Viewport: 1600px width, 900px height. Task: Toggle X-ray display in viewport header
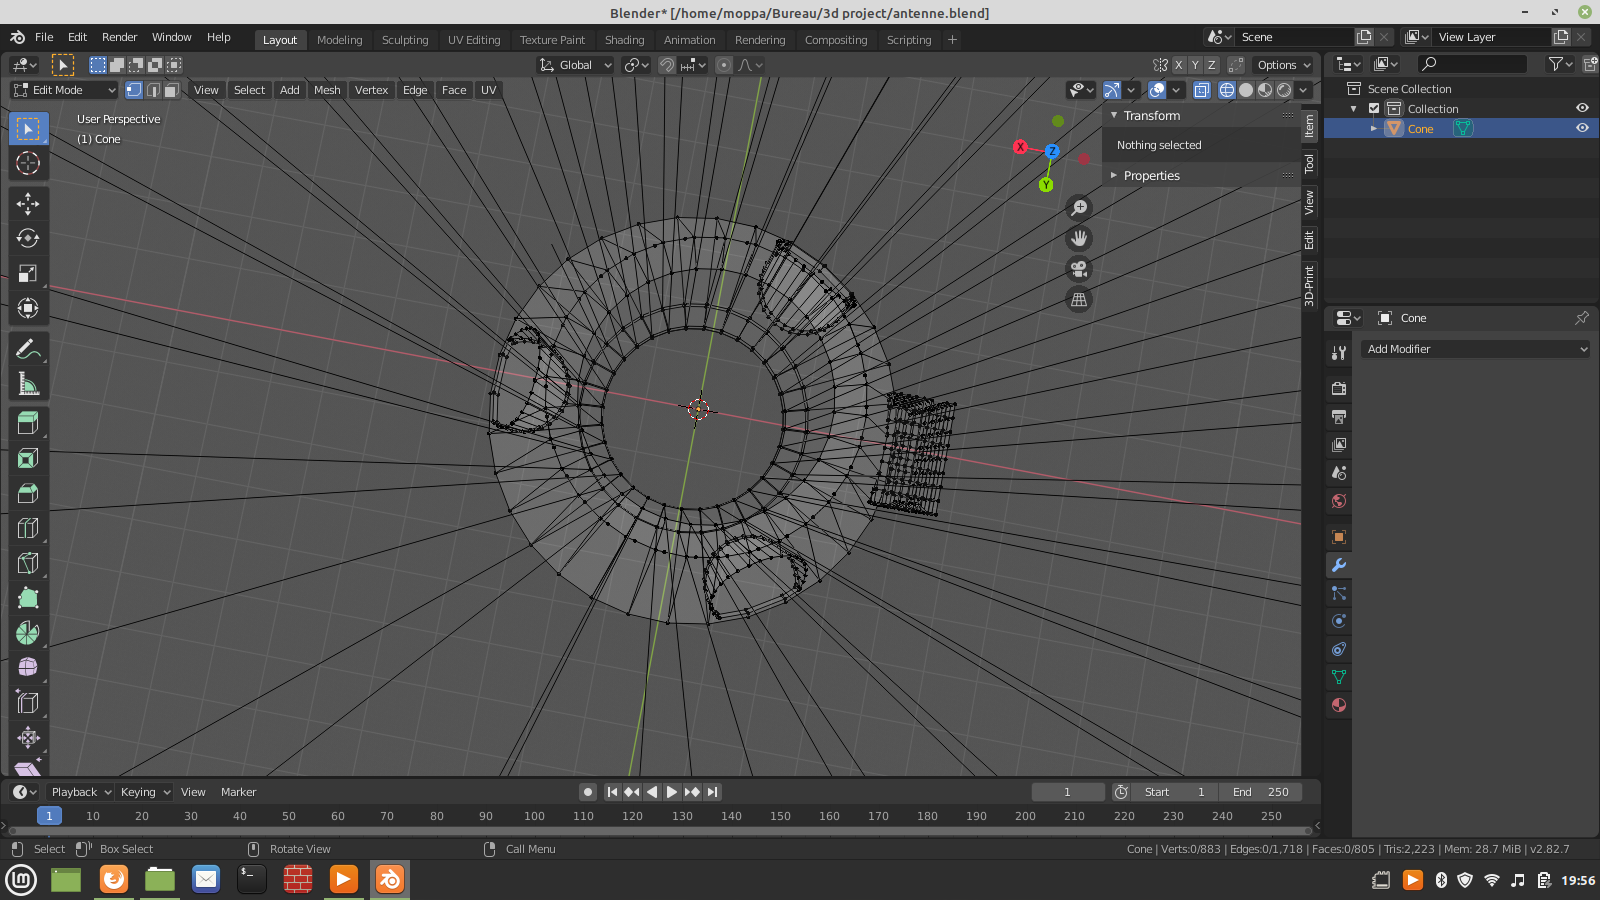[x=1202, y=90]
